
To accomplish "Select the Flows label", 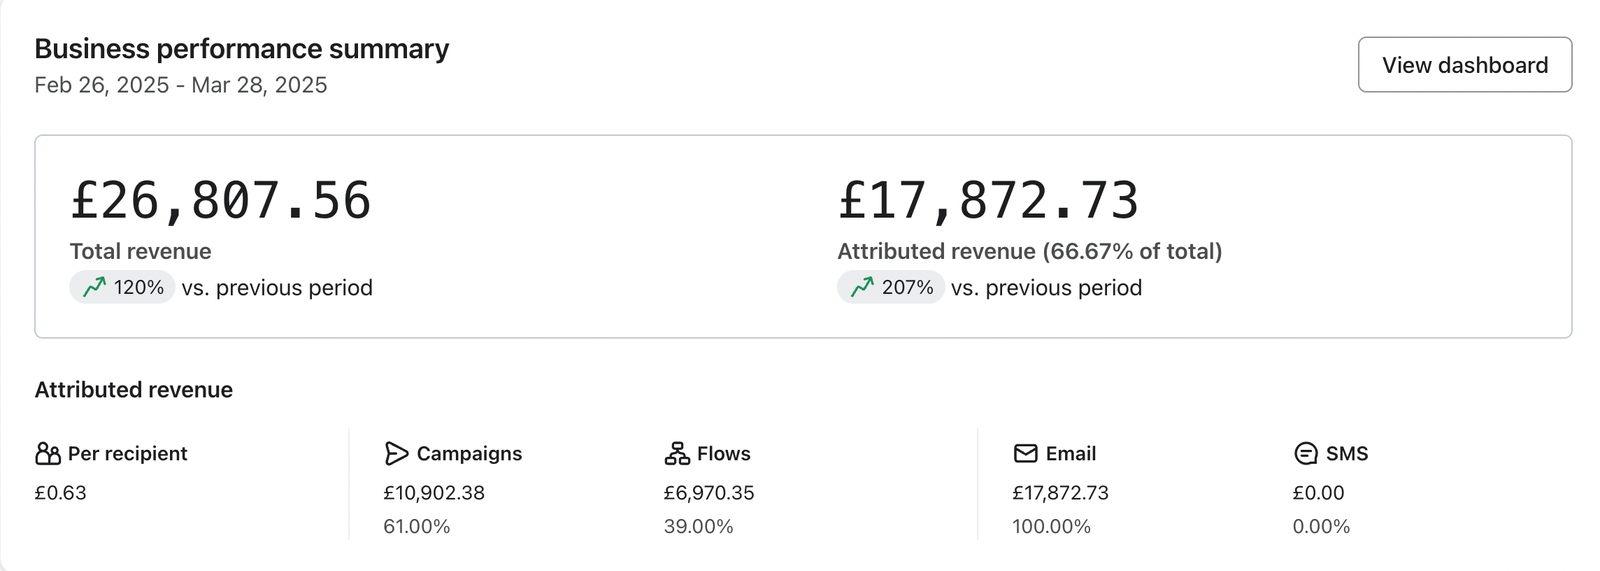I will [723, 454].
